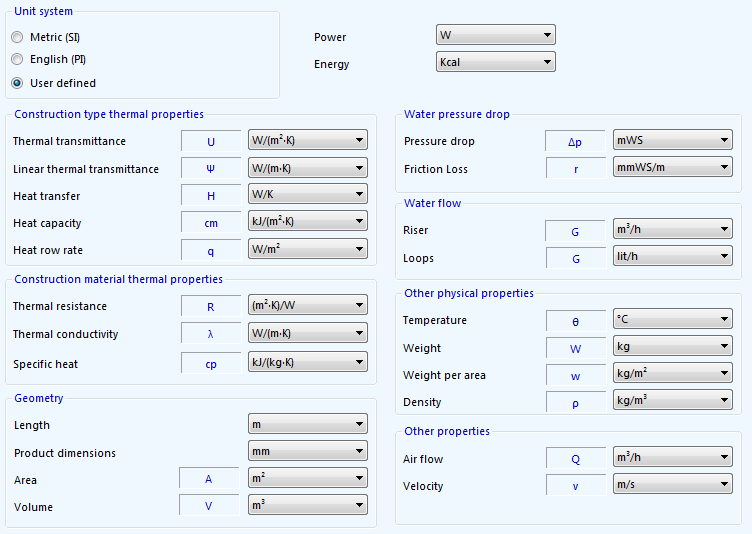The width and height of the screenshot is (752, 534).
Task: Open the Friction Loss unit dropdown
Action: point(672,168)
